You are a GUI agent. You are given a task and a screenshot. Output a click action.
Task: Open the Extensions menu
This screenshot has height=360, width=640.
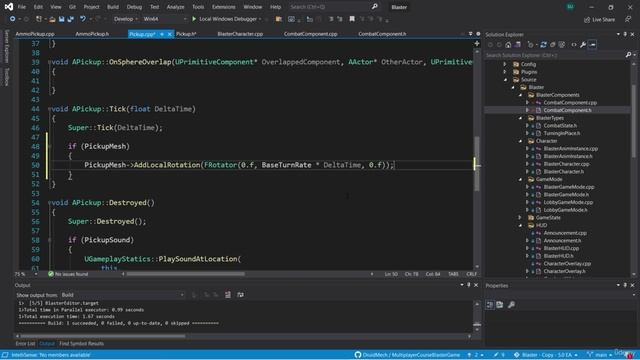pyautogui.click(x=223, y=7)
